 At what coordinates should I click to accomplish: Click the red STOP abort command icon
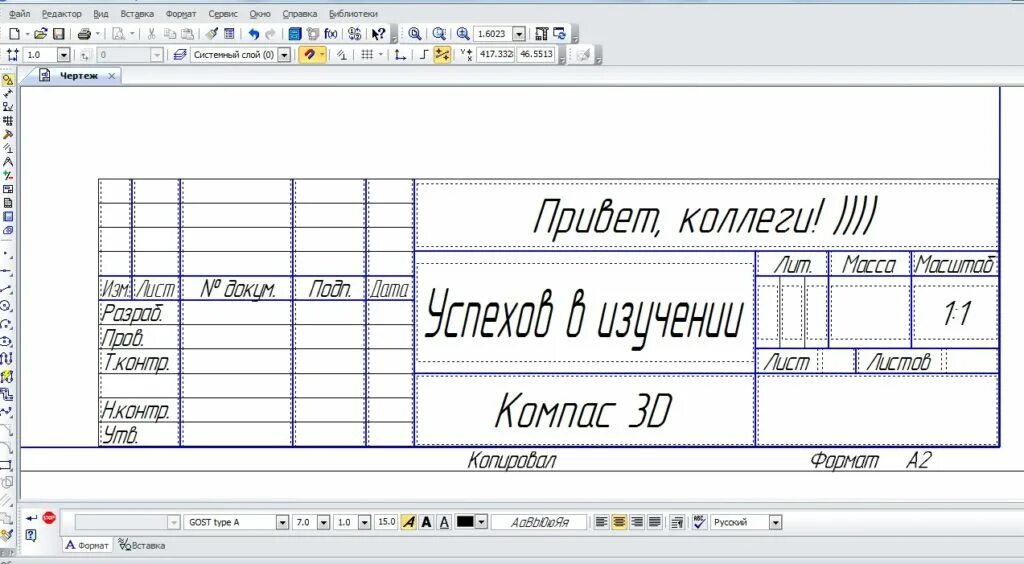coord(49,518)
